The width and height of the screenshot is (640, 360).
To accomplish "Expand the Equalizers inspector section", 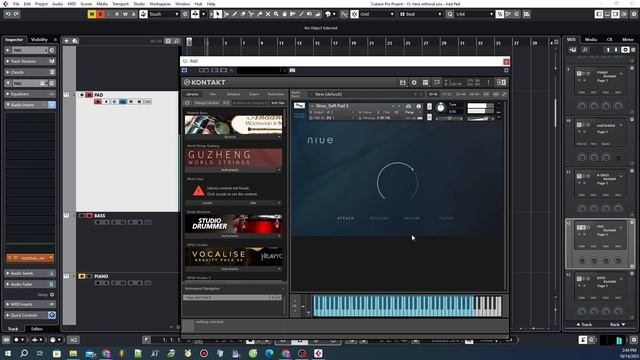I will [x=30, y=94].
